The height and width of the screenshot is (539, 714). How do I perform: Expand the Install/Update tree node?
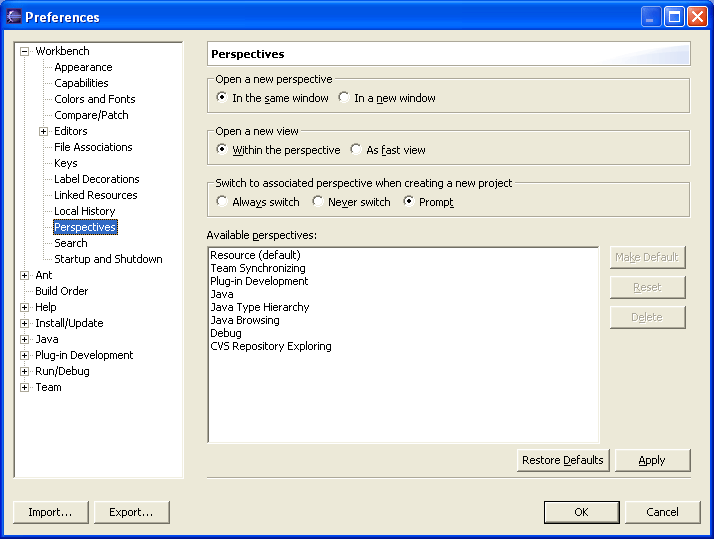pyautogui.click(x=25, y=324)
